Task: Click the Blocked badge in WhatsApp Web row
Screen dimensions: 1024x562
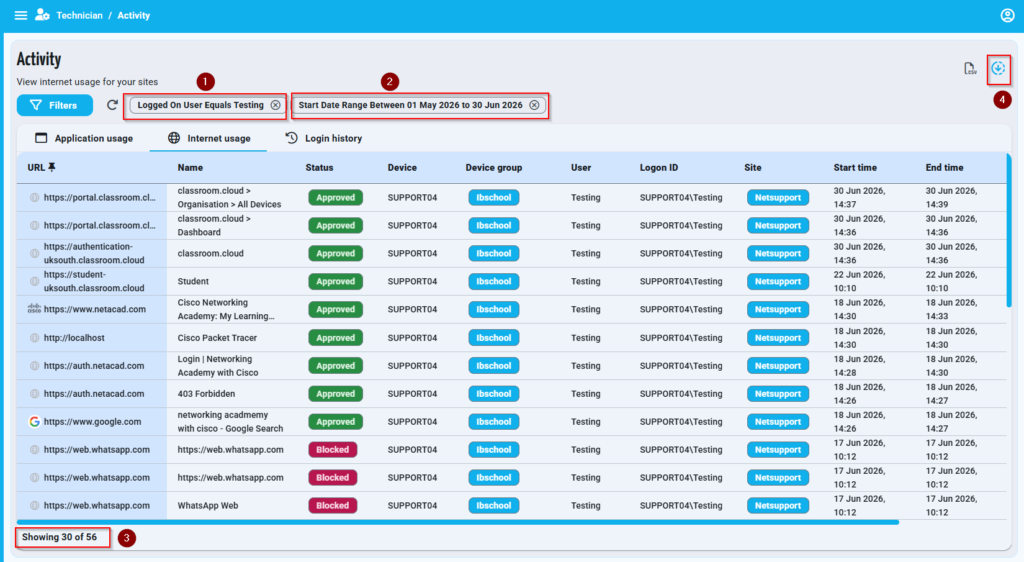Action: click(x=332, y=506)
